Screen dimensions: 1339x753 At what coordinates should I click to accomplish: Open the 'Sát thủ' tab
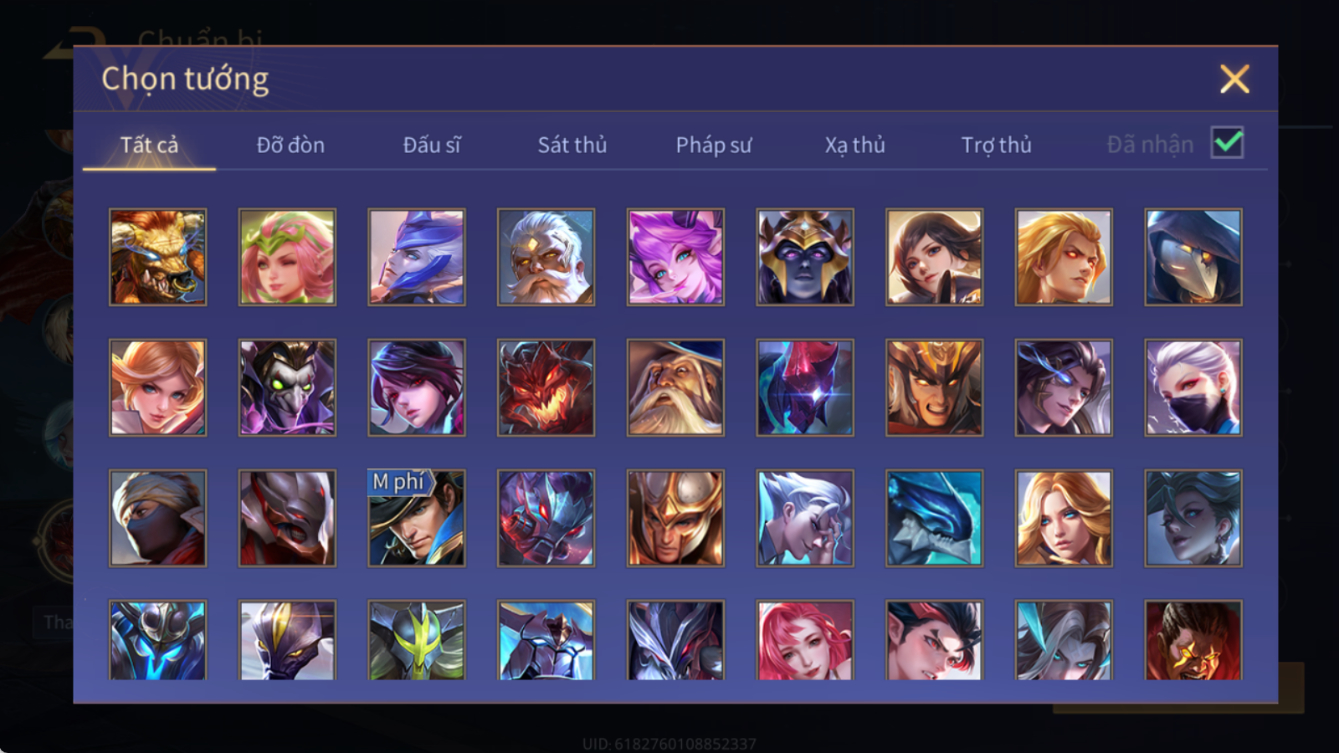572,145
